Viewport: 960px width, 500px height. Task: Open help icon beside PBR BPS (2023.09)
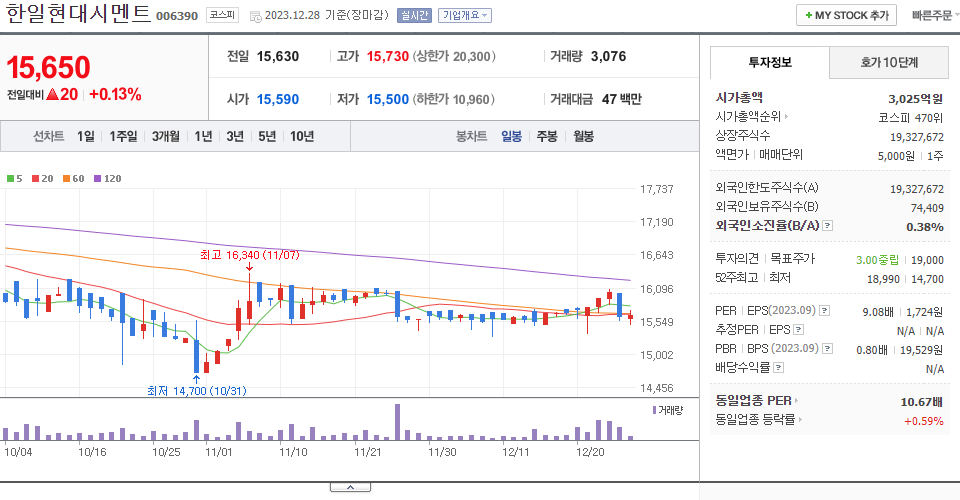coord(827,349)
